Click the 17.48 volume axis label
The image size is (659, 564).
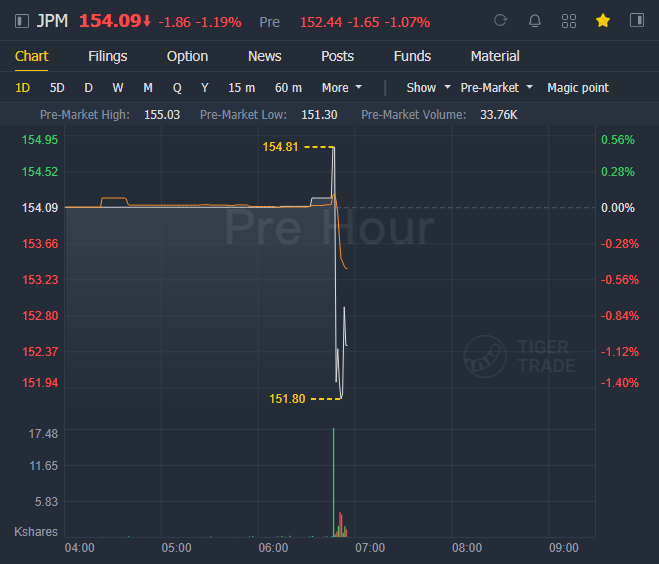coord(43,434)
